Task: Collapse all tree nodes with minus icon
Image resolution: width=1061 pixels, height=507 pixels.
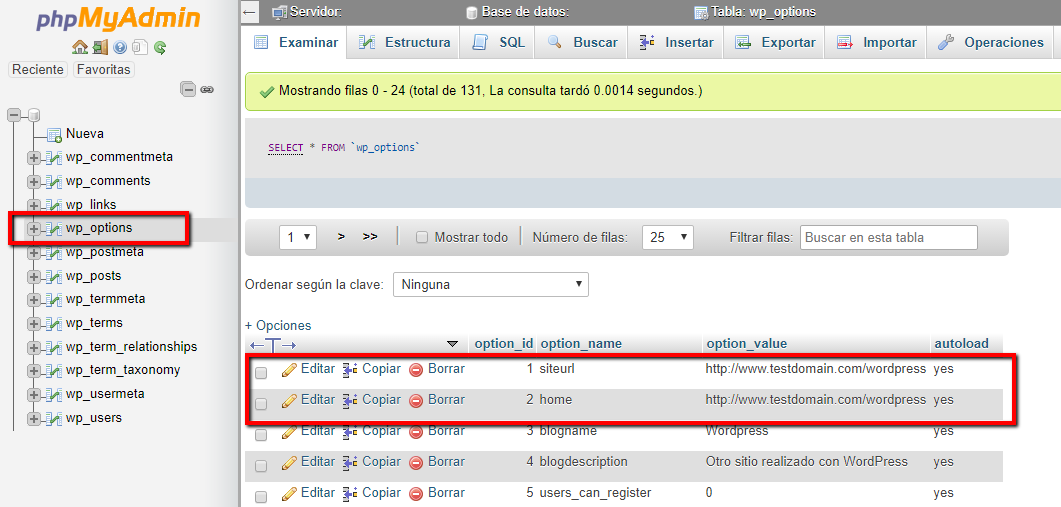Action: 188,89
